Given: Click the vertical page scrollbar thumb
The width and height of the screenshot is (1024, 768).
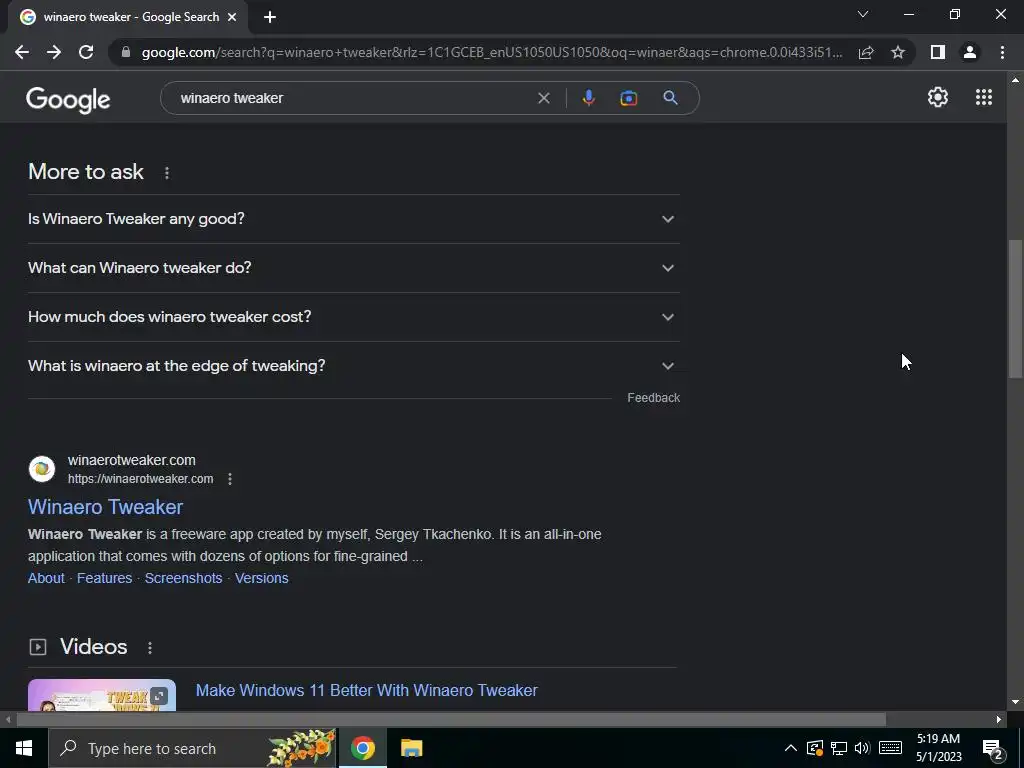Looking at the screenshot, I should point(1015,309).
